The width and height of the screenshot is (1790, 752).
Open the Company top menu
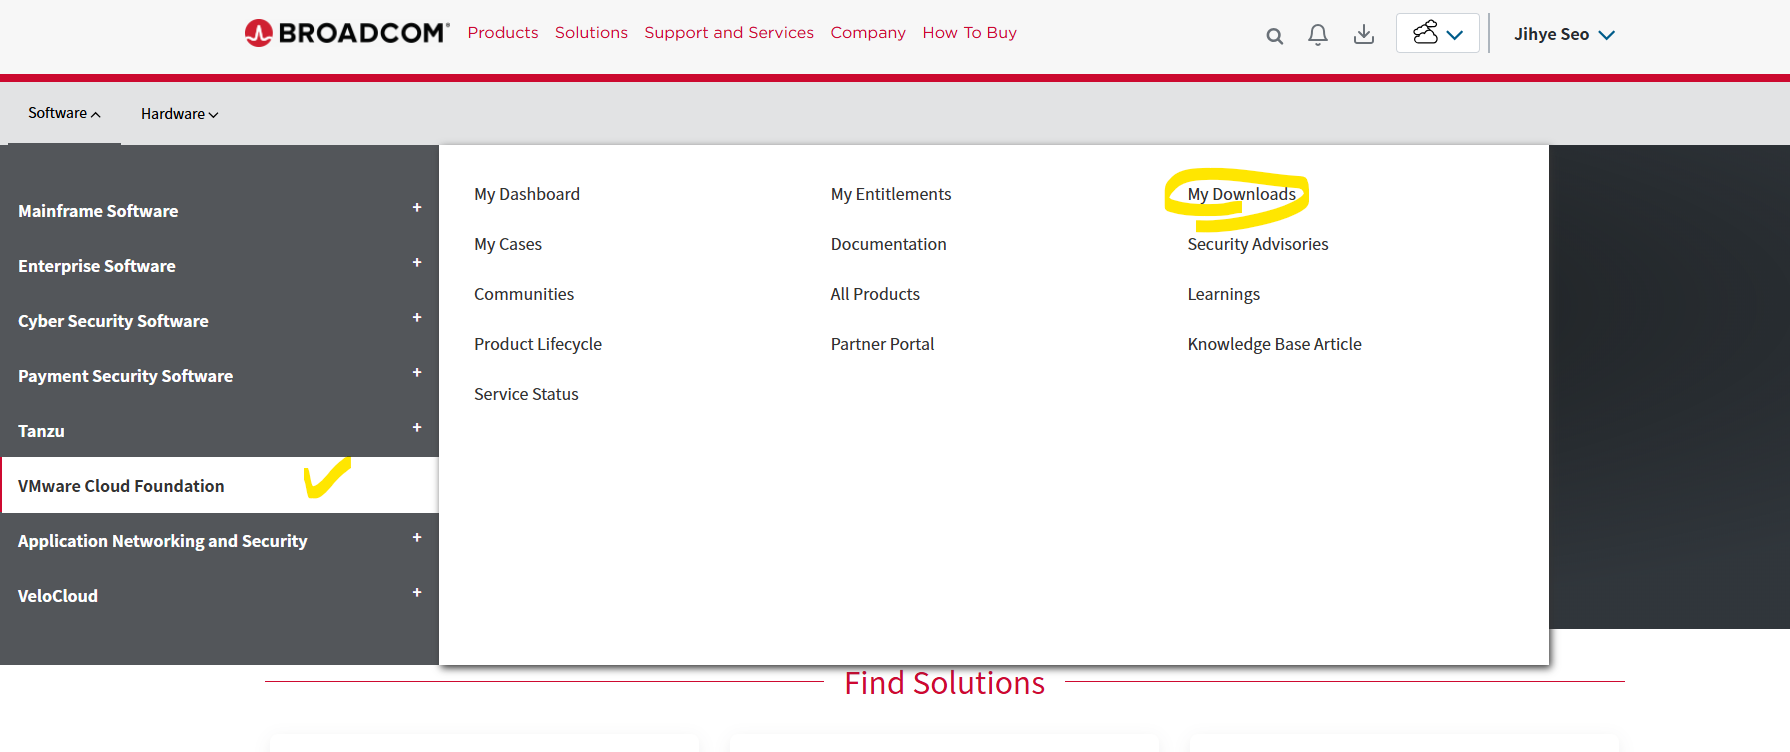click(x=868, y=33)
